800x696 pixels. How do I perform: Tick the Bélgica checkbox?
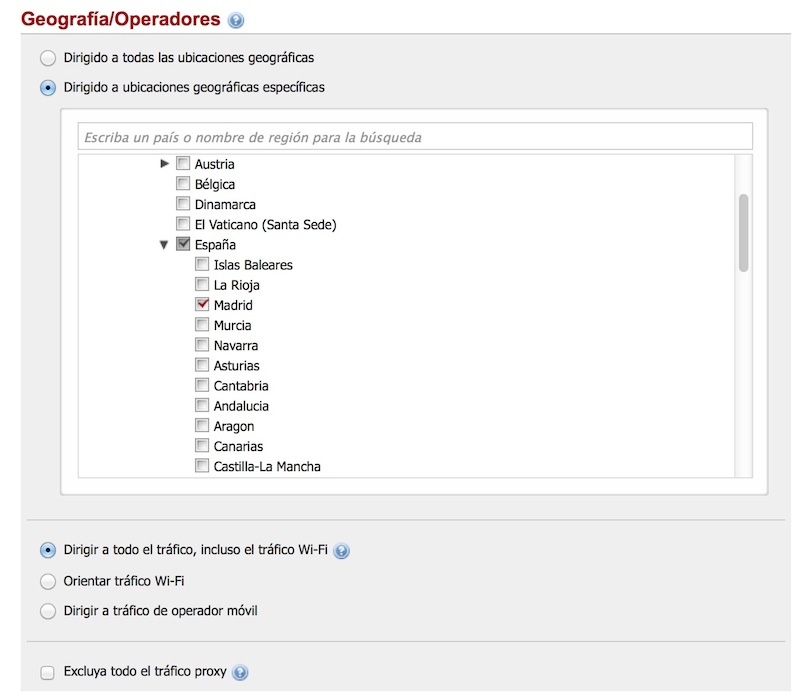[183, 184]
